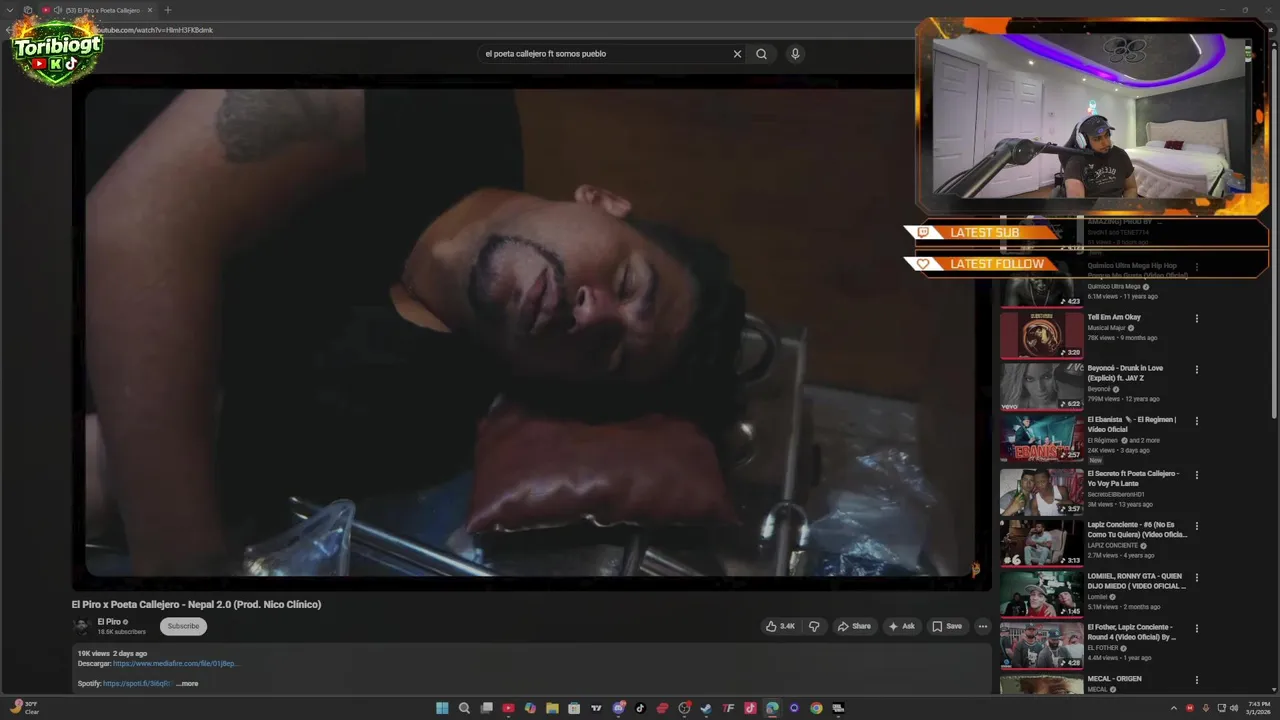Expand description with ...more
The image size is (1280, 720).
(187, 684)
